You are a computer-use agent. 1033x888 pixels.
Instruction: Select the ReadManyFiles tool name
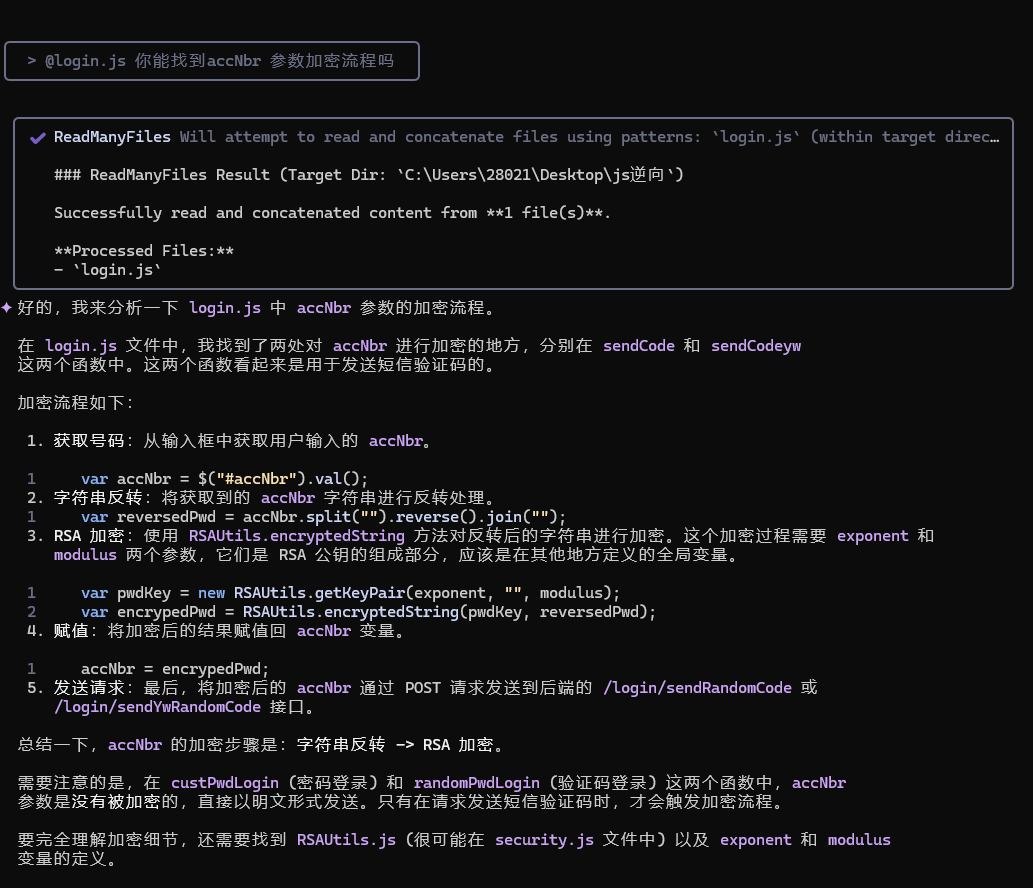113,137
